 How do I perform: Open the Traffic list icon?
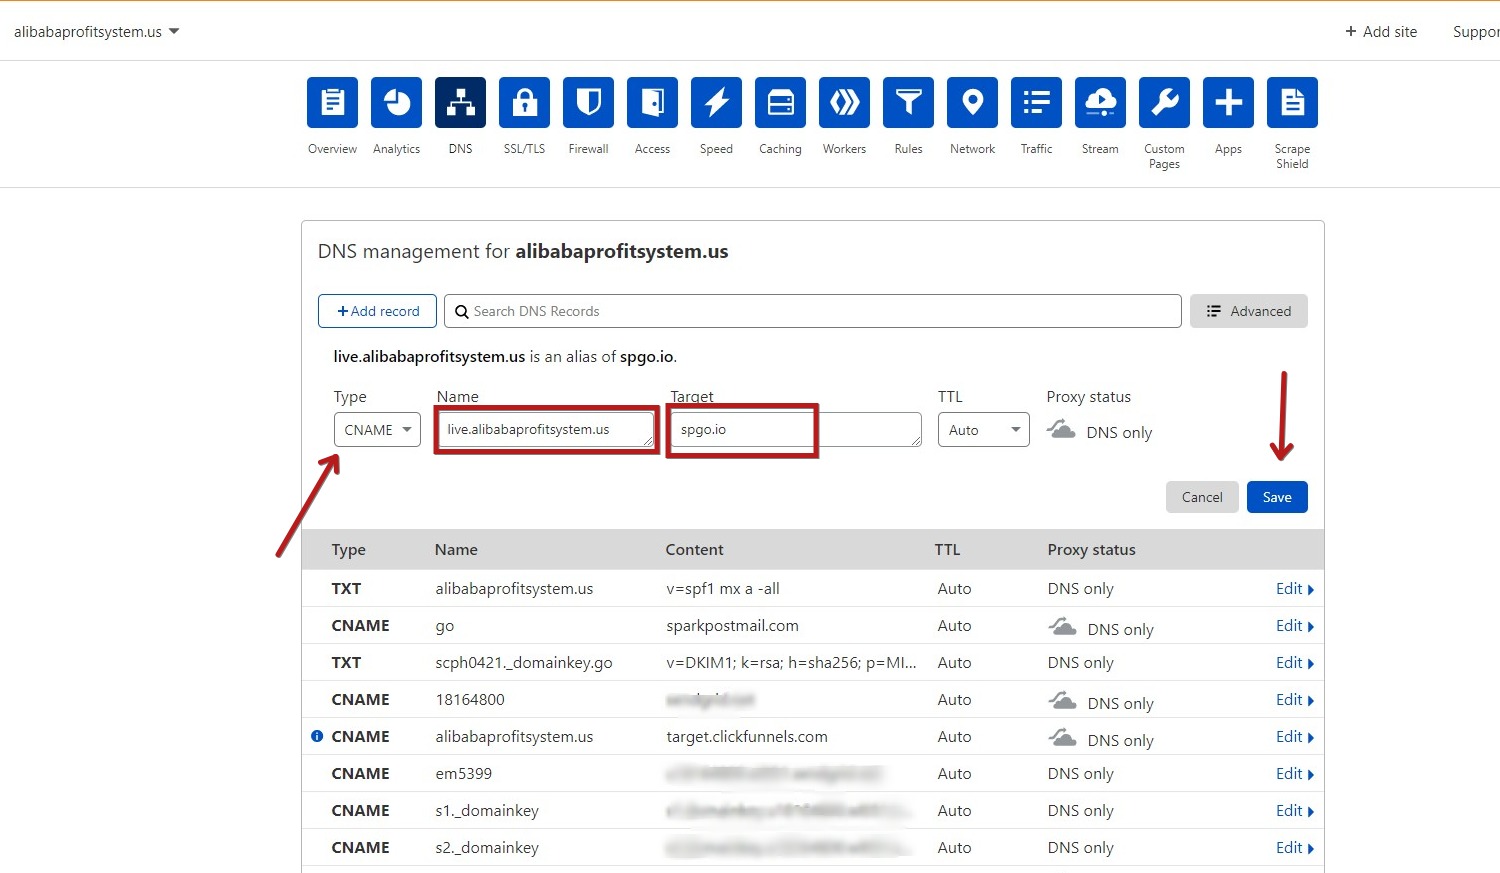[1036, 102]
